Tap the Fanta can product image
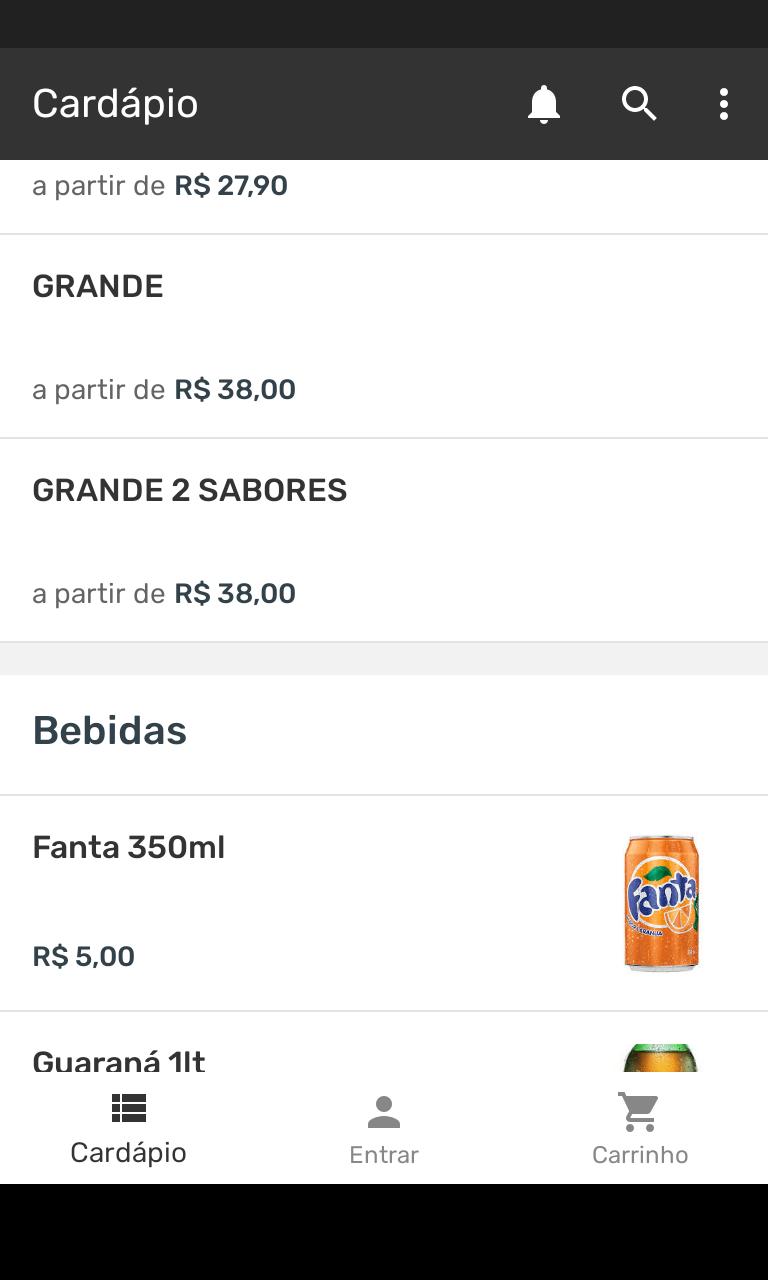The width and height of the screenshot is (768, 1280). click(x=661, y=903)
